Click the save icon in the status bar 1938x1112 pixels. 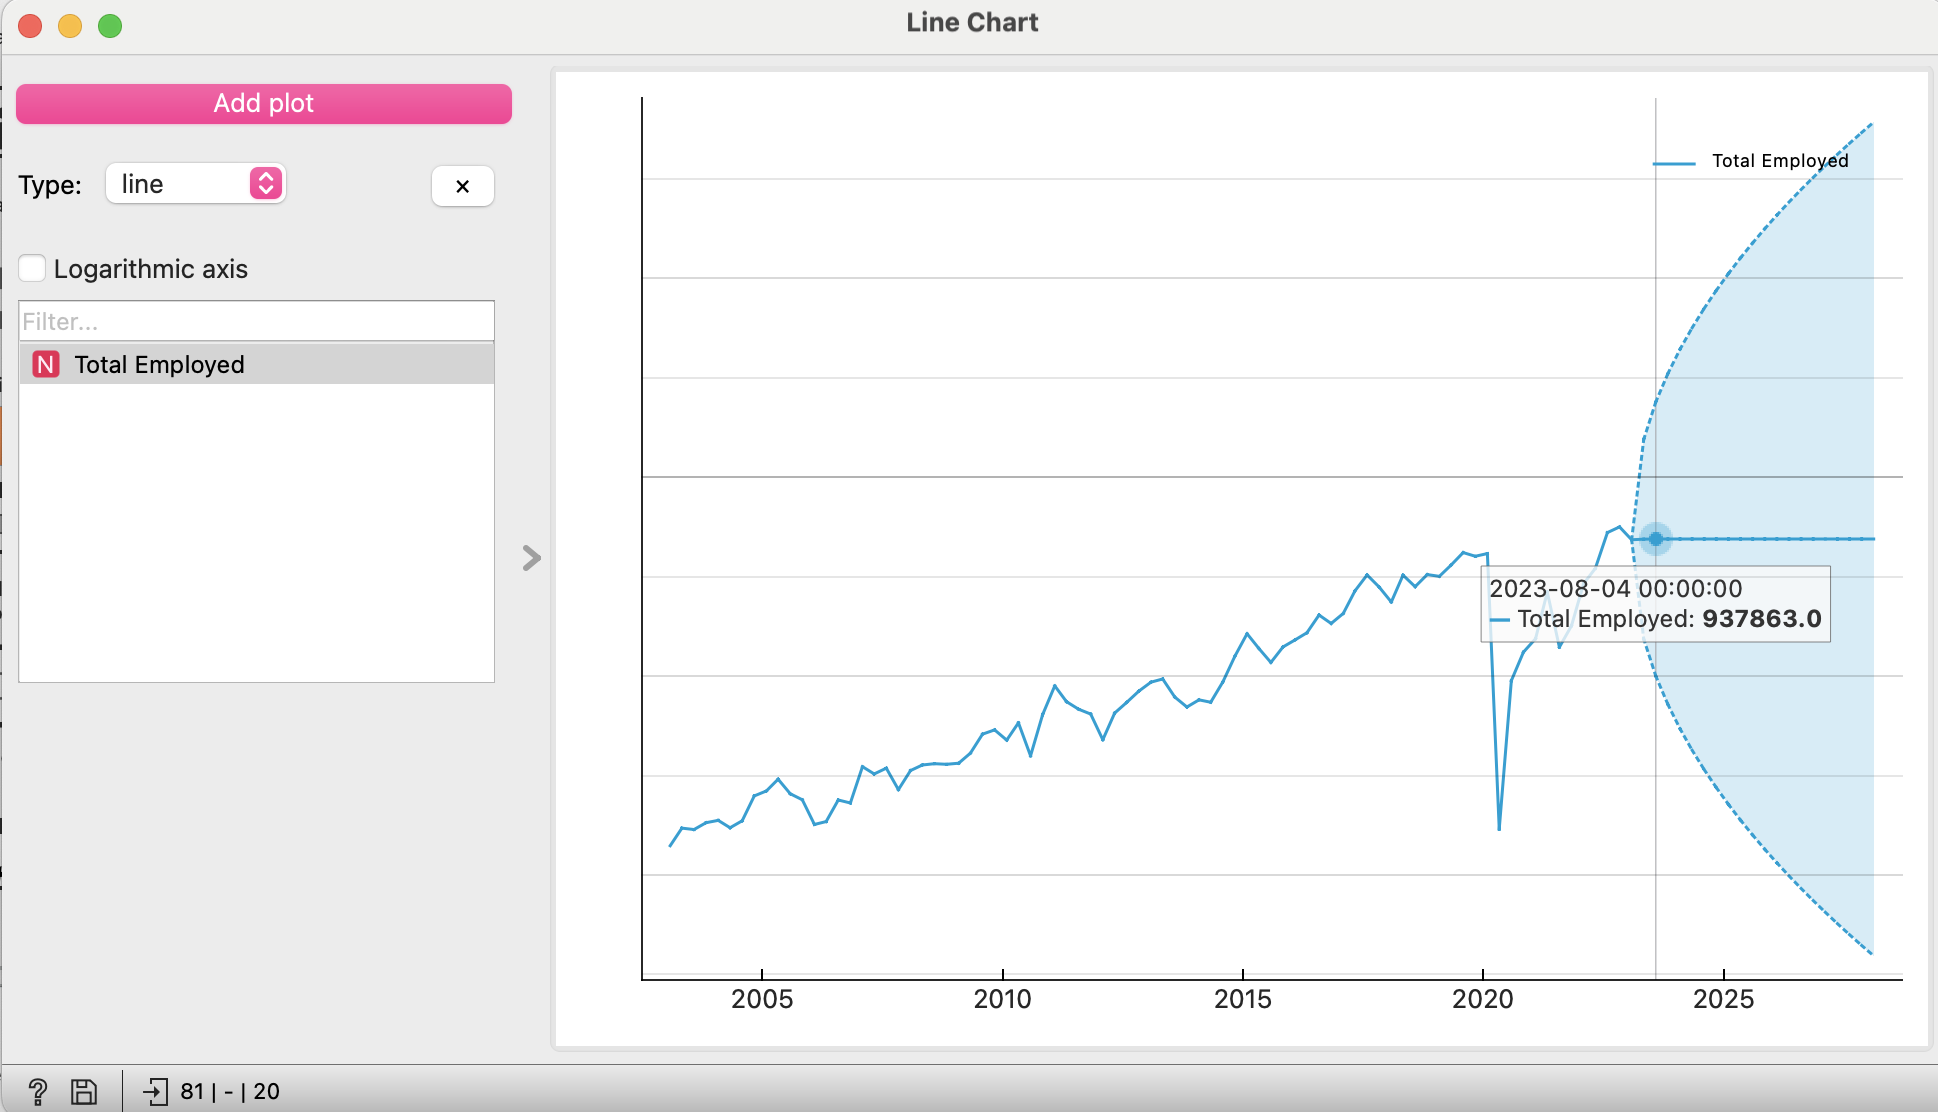pyautogui.click(x=84, y=1091)
